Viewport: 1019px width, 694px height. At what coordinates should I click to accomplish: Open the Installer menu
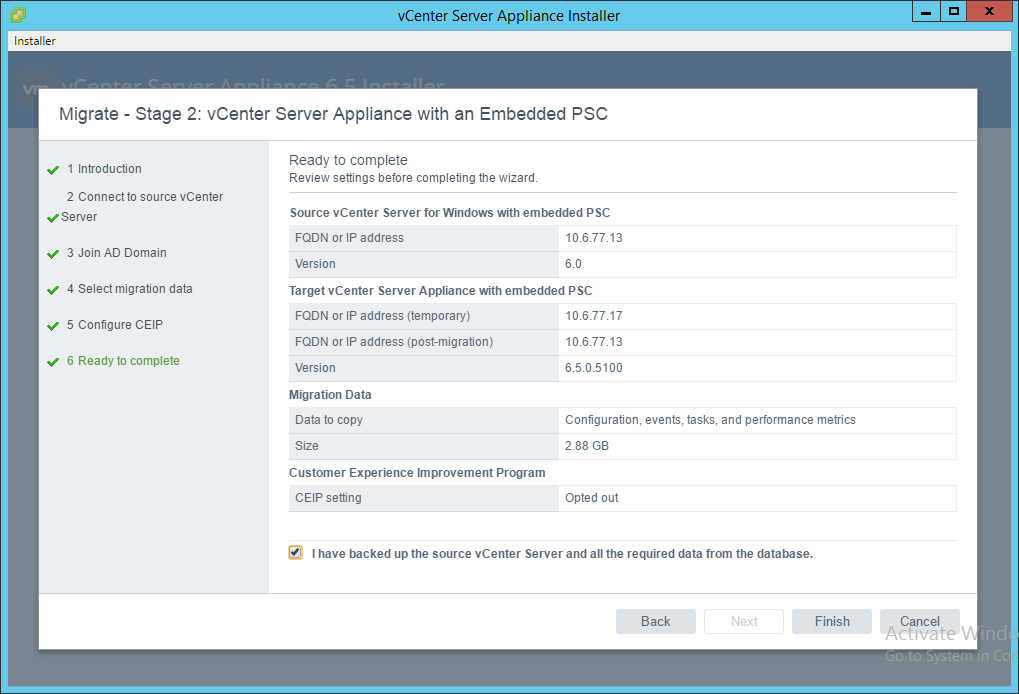[x=34, y=41]
